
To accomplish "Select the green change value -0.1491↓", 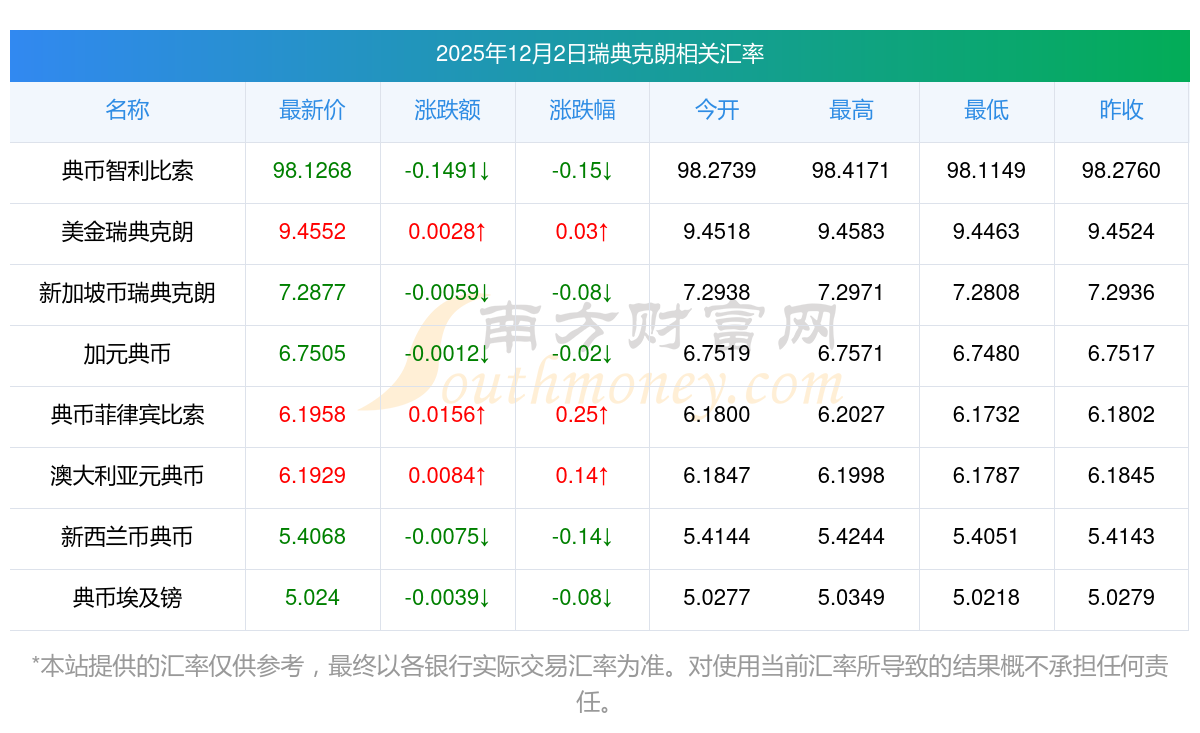I will point(447,171).
